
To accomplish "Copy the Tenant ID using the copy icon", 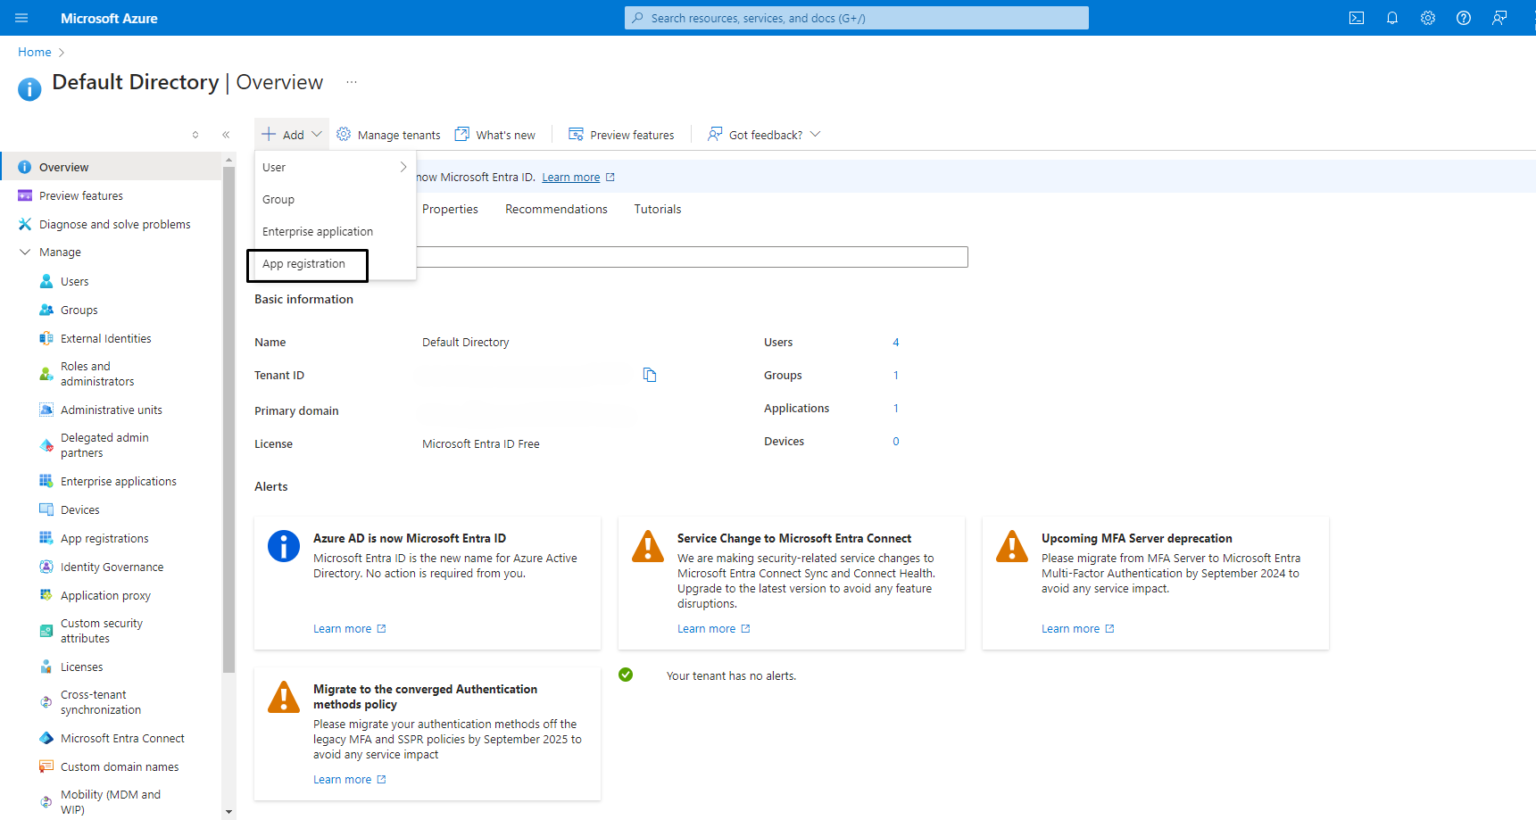I will click(x=649, y=374).
